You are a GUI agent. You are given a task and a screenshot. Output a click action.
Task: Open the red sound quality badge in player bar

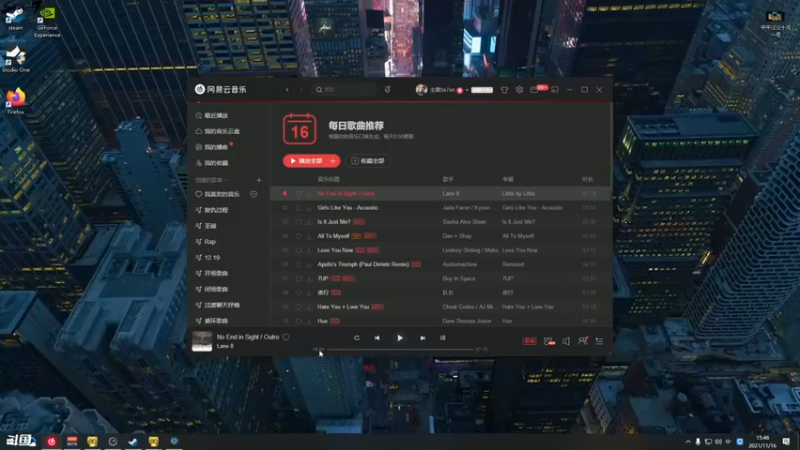[529, 341]
